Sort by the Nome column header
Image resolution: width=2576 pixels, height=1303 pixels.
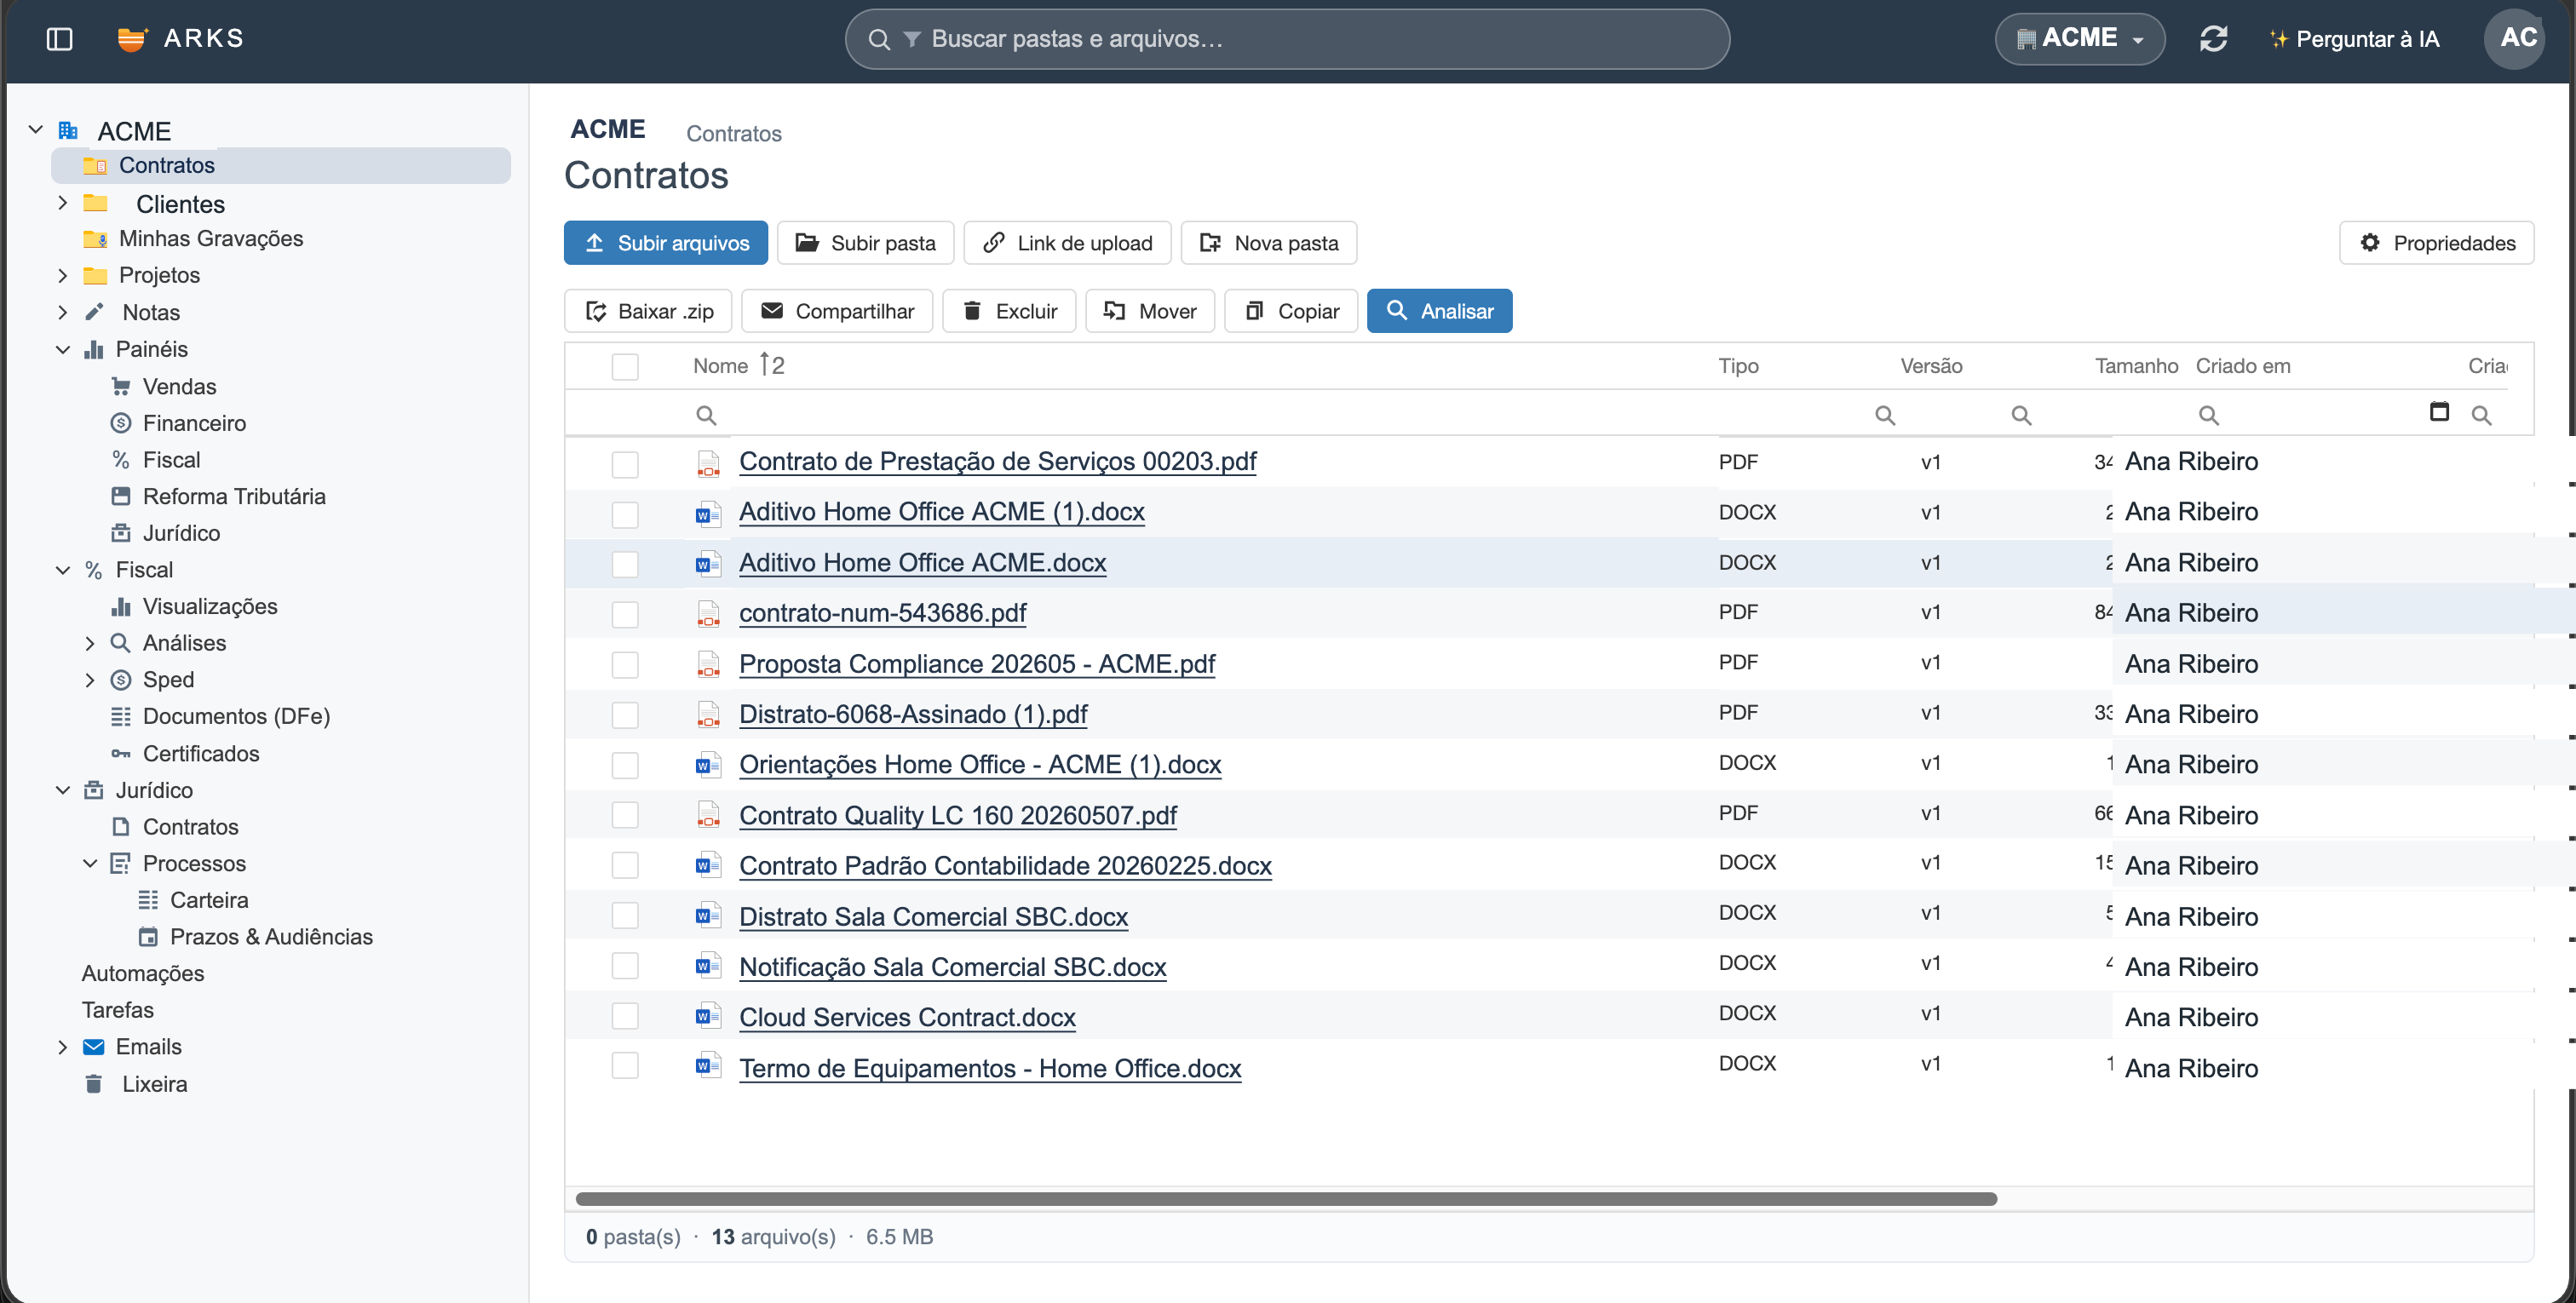pos(720,366)
